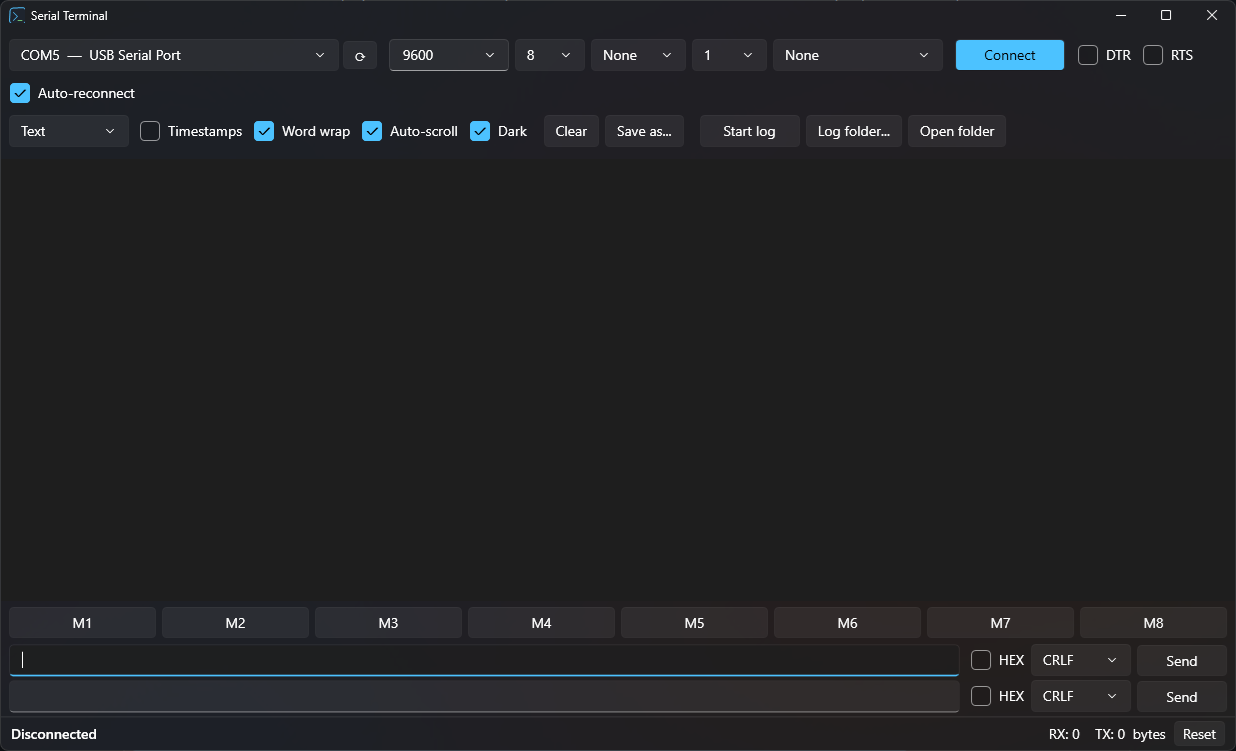Open the 9600 baud rate dropdown
Image resolution: width=1236 pixels, height=751 pixels.
point(449,55)
